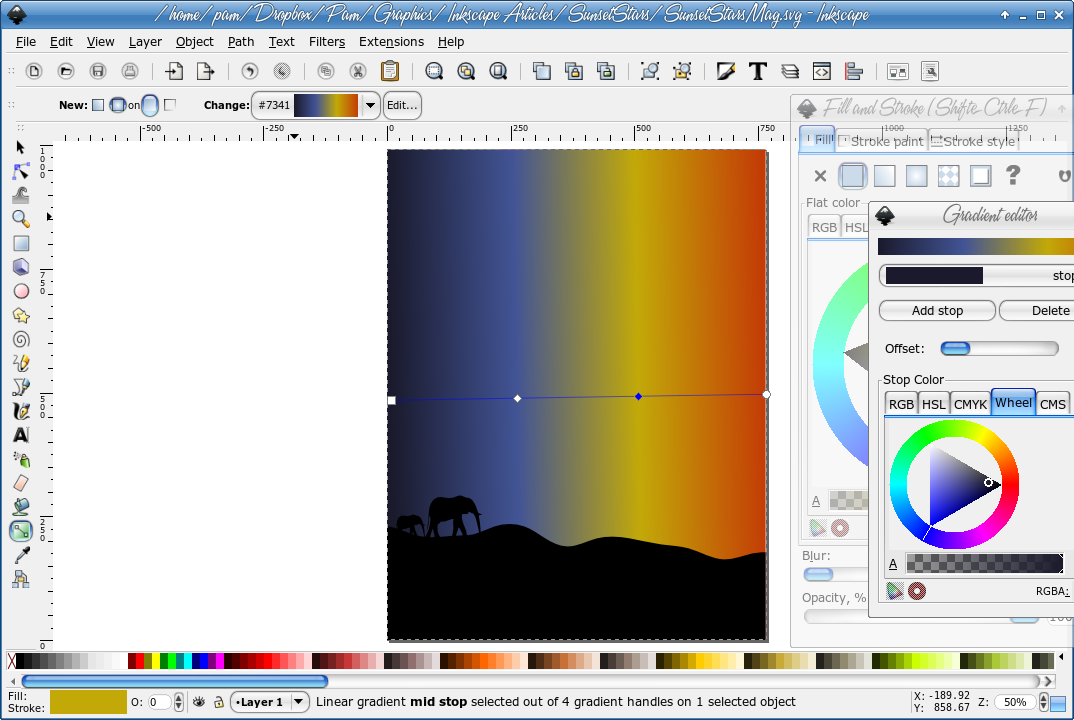1074x720 pixels.
Task: Switch to HSL tab in Gradient editor
Action: (x=934, y=404)
